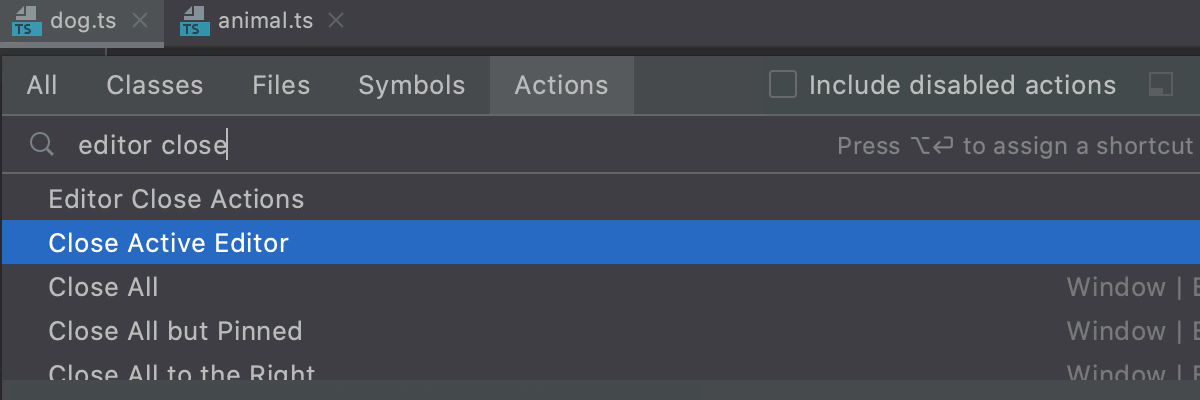Switch to the All tab

click(x=42, y=85)
